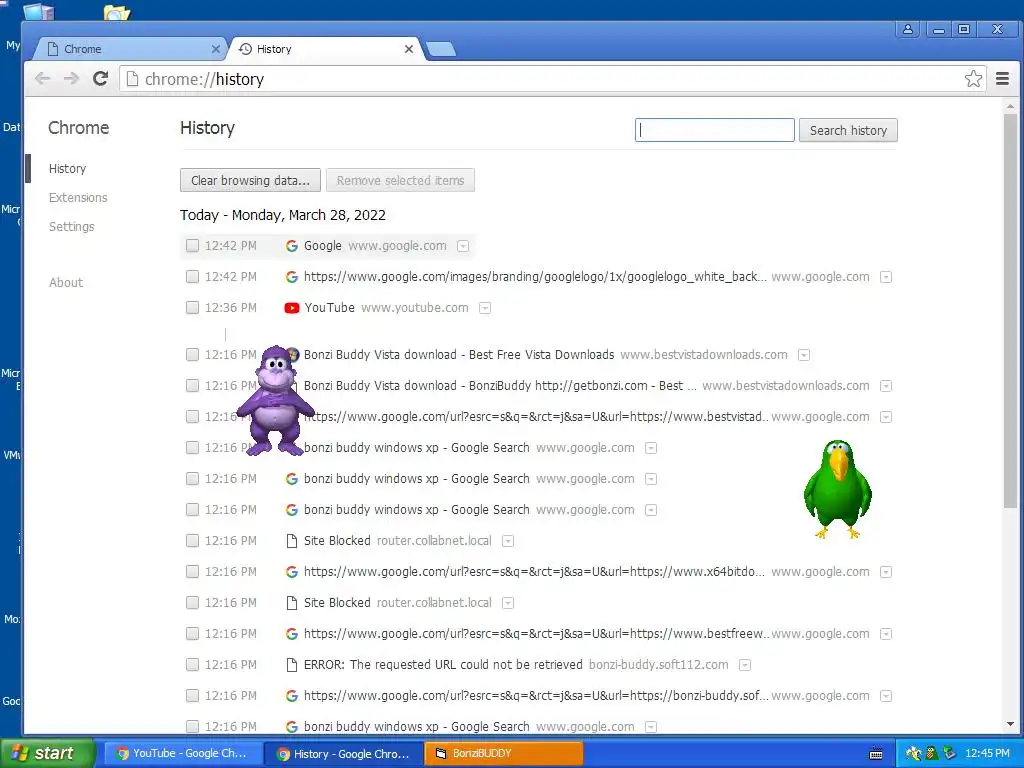This screenshot has height=768, width=1024.
Task: Bookmark this page with the star icon
Action: point(973,79)
